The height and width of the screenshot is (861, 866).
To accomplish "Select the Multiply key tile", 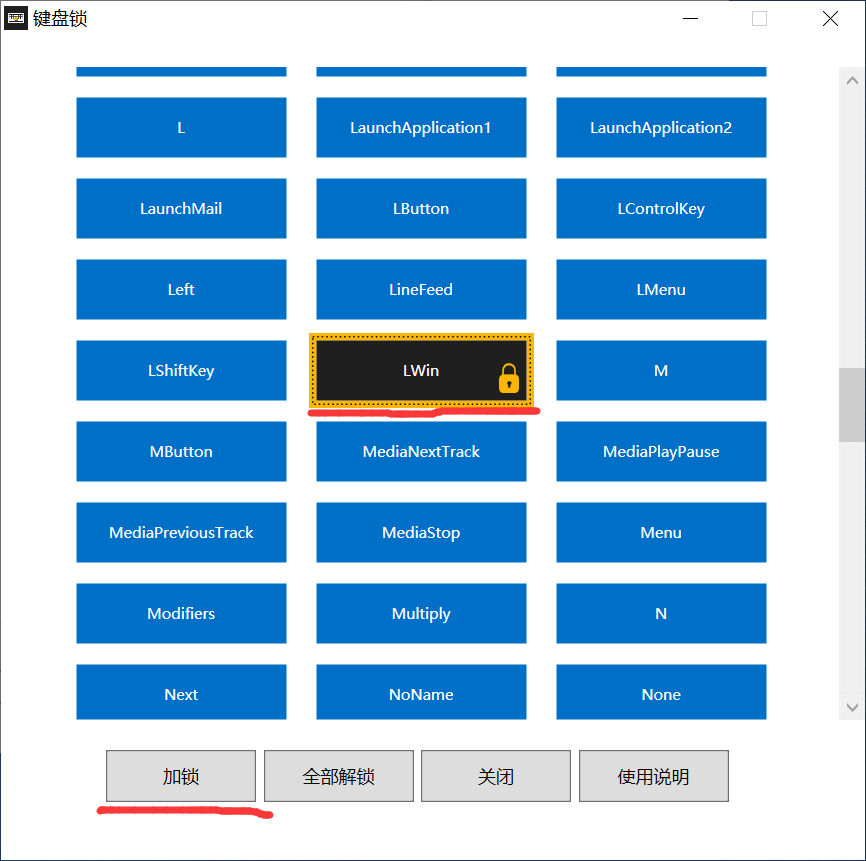I will pos(421,614).
